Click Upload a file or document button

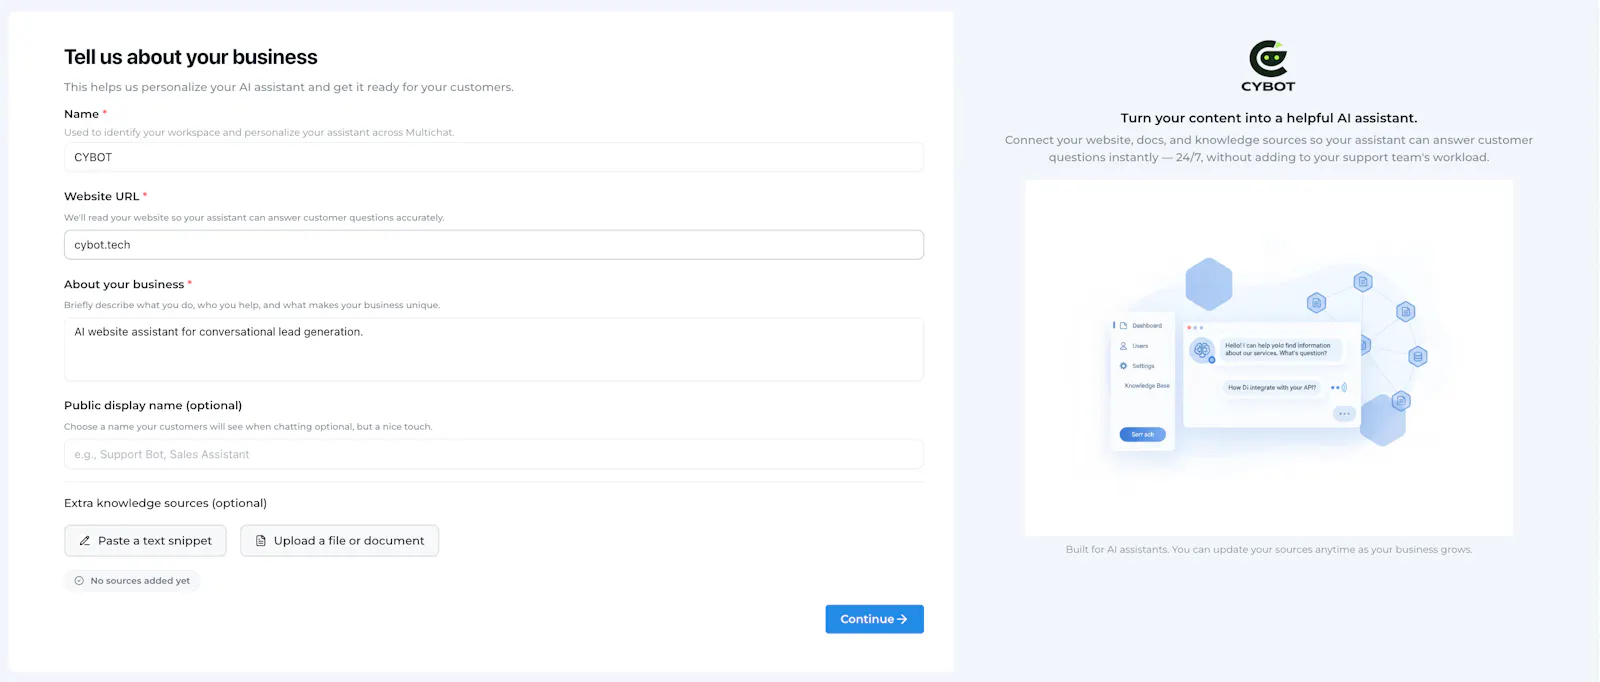pos(339,541)
